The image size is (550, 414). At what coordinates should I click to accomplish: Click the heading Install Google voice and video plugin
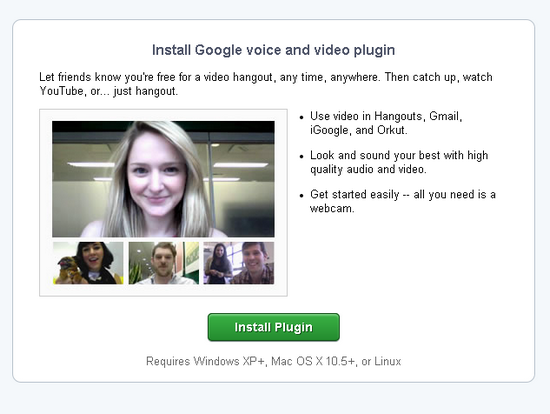[274, 50]
